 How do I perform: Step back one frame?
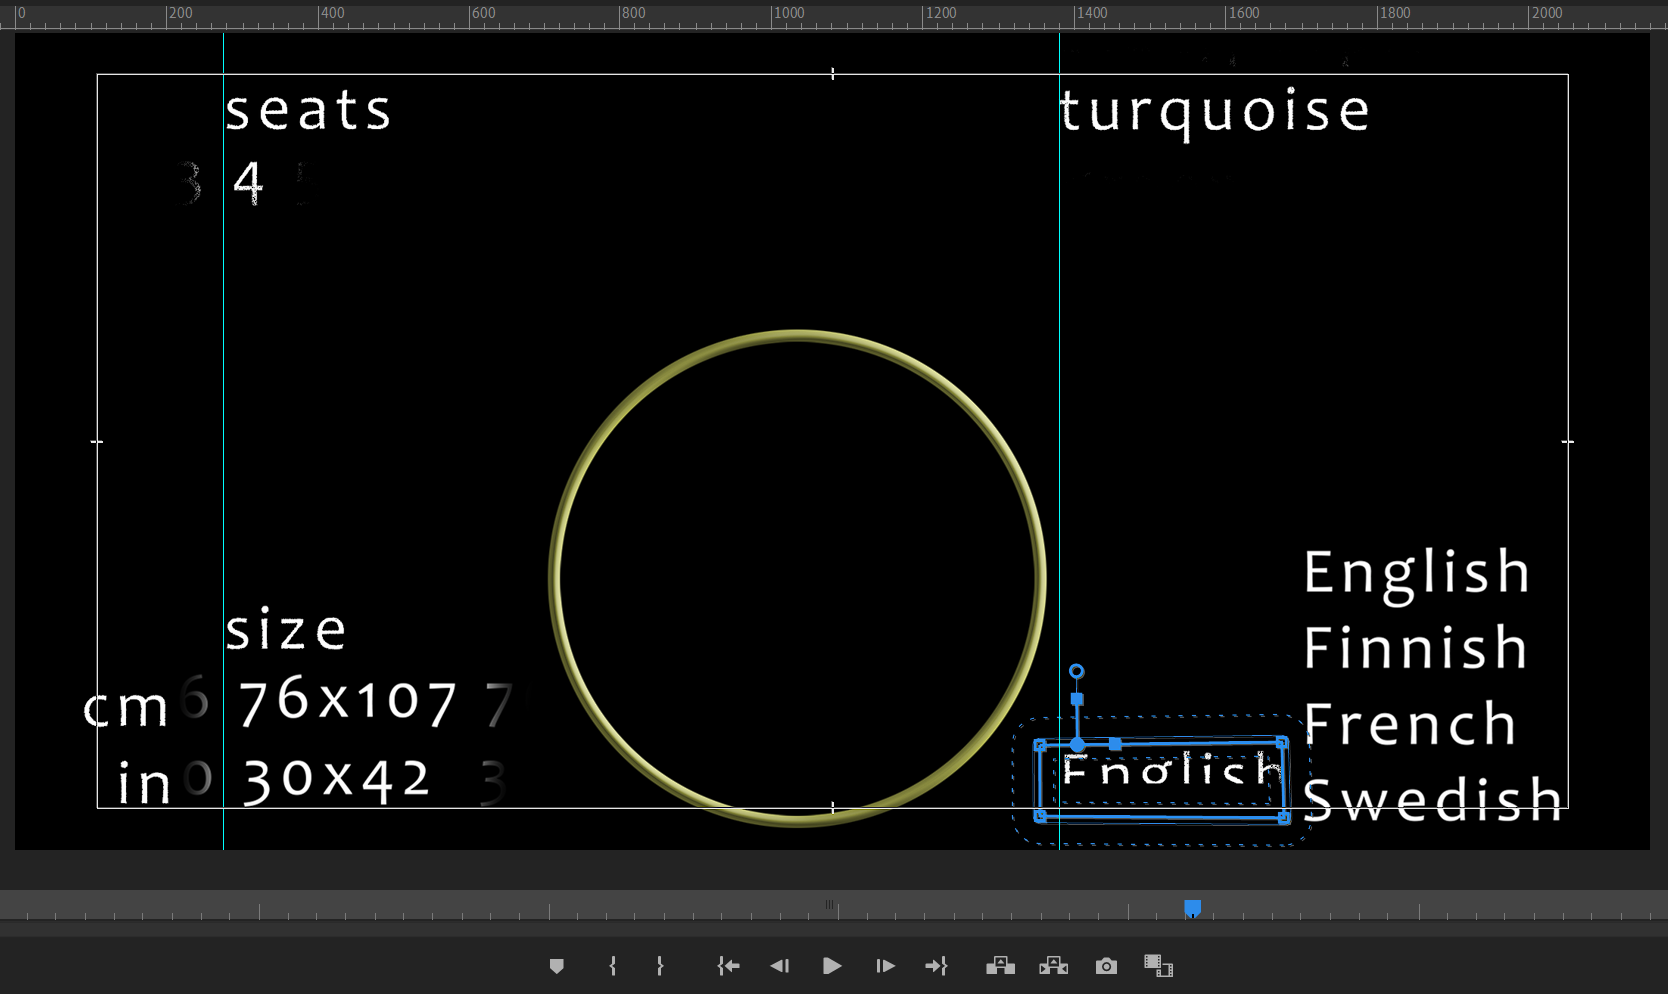(781, 966)
